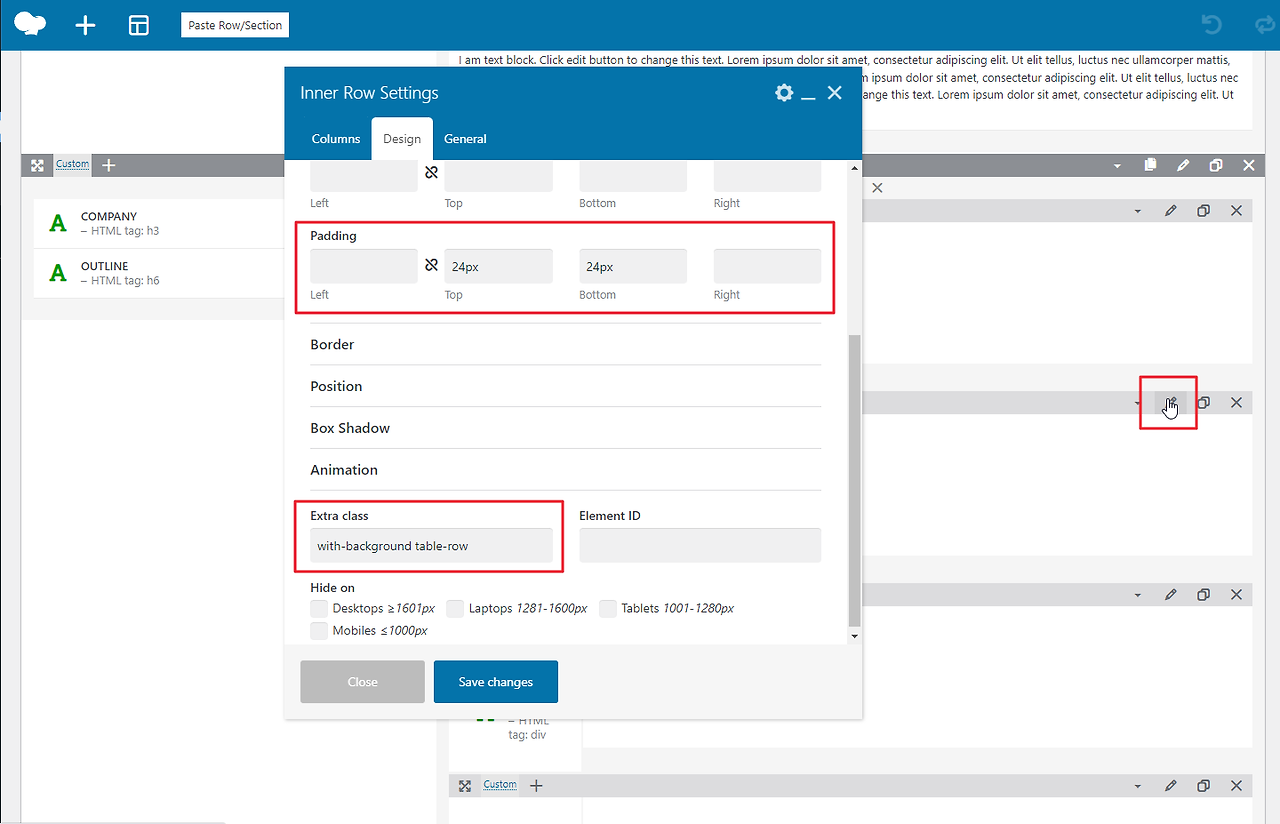Open dropdown arrow in dark row control bar
Viewport: 1280px width, 824px height.
(1117, 165)
